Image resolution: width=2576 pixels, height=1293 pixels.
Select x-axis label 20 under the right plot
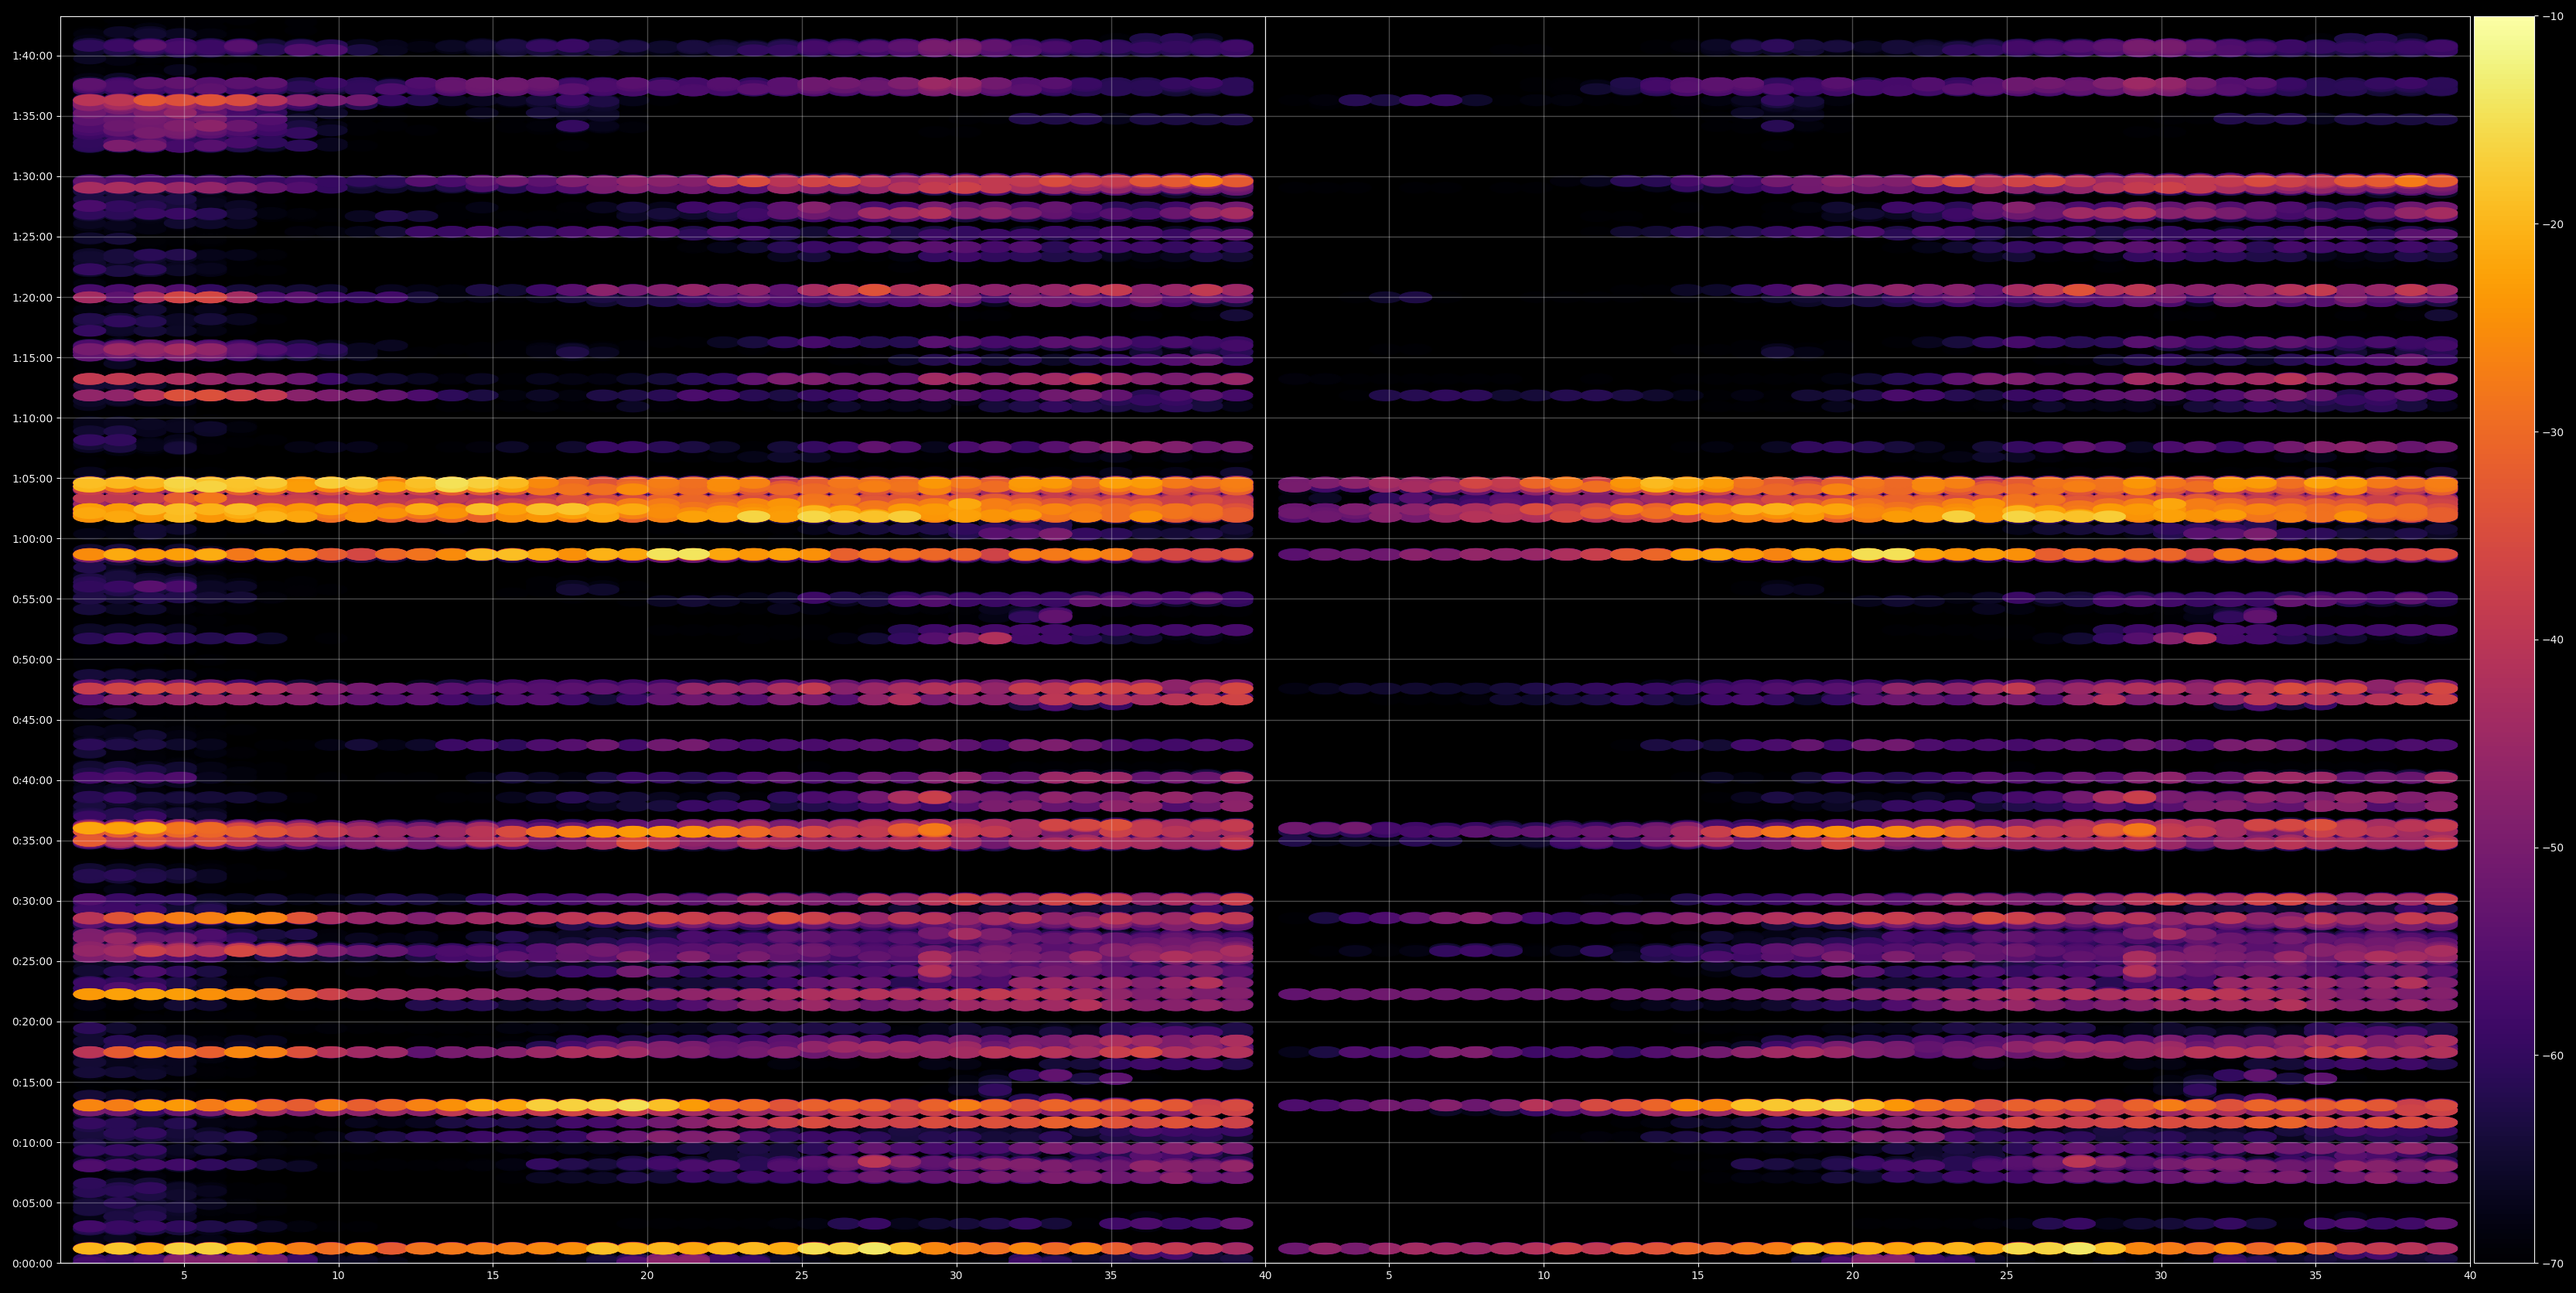point(1852,1276)
